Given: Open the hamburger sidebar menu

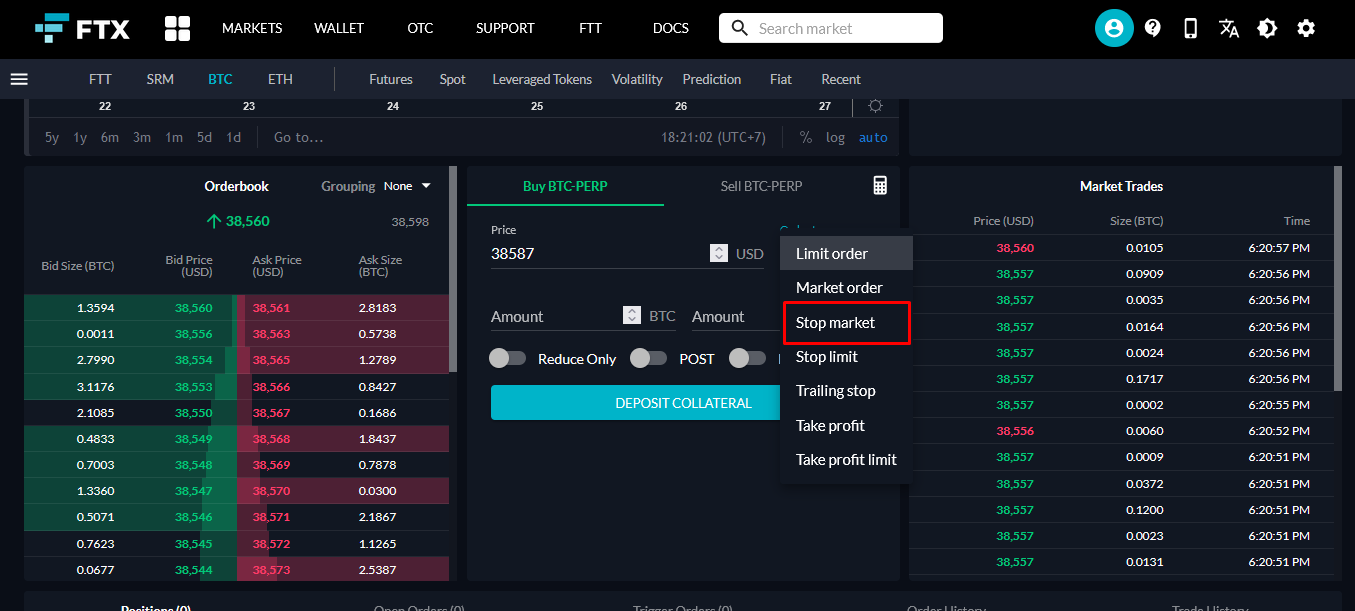Looking at the screenshot, I should [x=19, y=79].
